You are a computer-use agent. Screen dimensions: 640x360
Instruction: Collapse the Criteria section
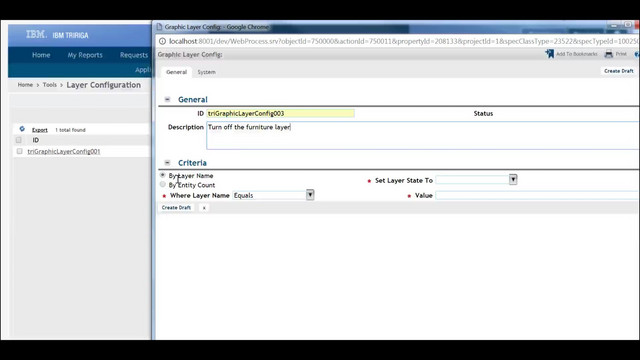[167, 162]
